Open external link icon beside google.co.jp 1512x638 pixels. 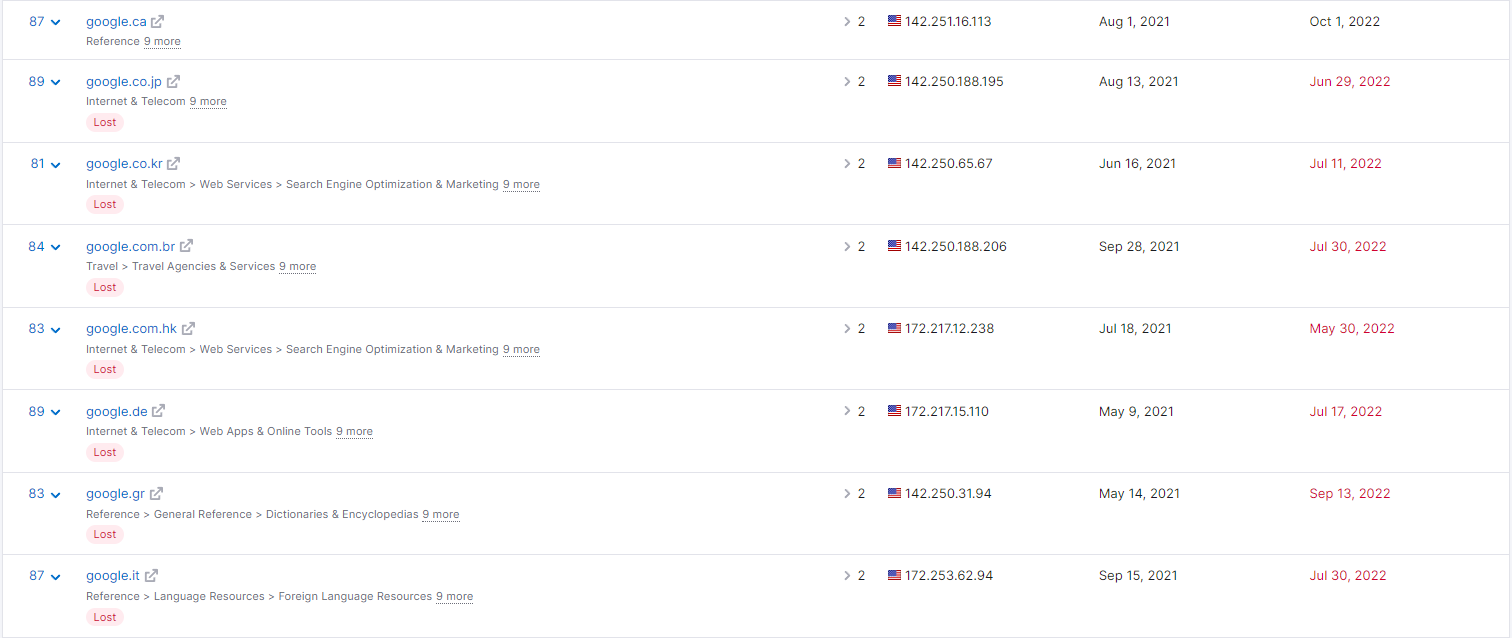click(173, 82)
